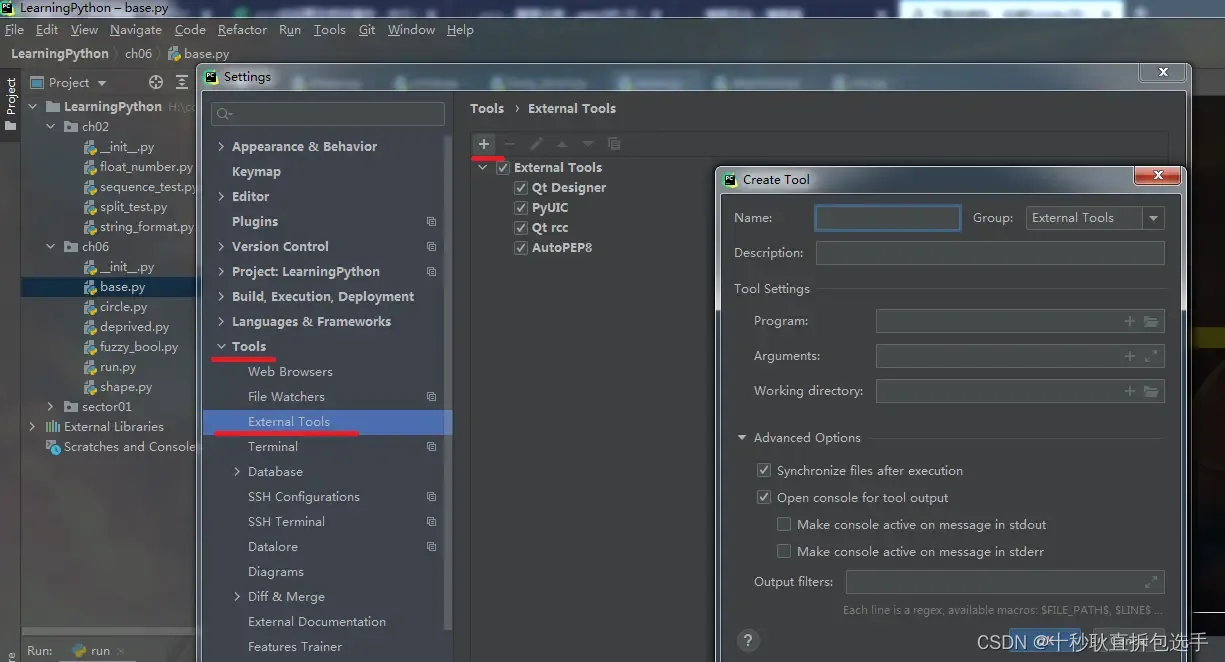This screenshot has width=1225, height=662.
Task: Insert macro in Program field plus icon
Action: (1130, 321)
